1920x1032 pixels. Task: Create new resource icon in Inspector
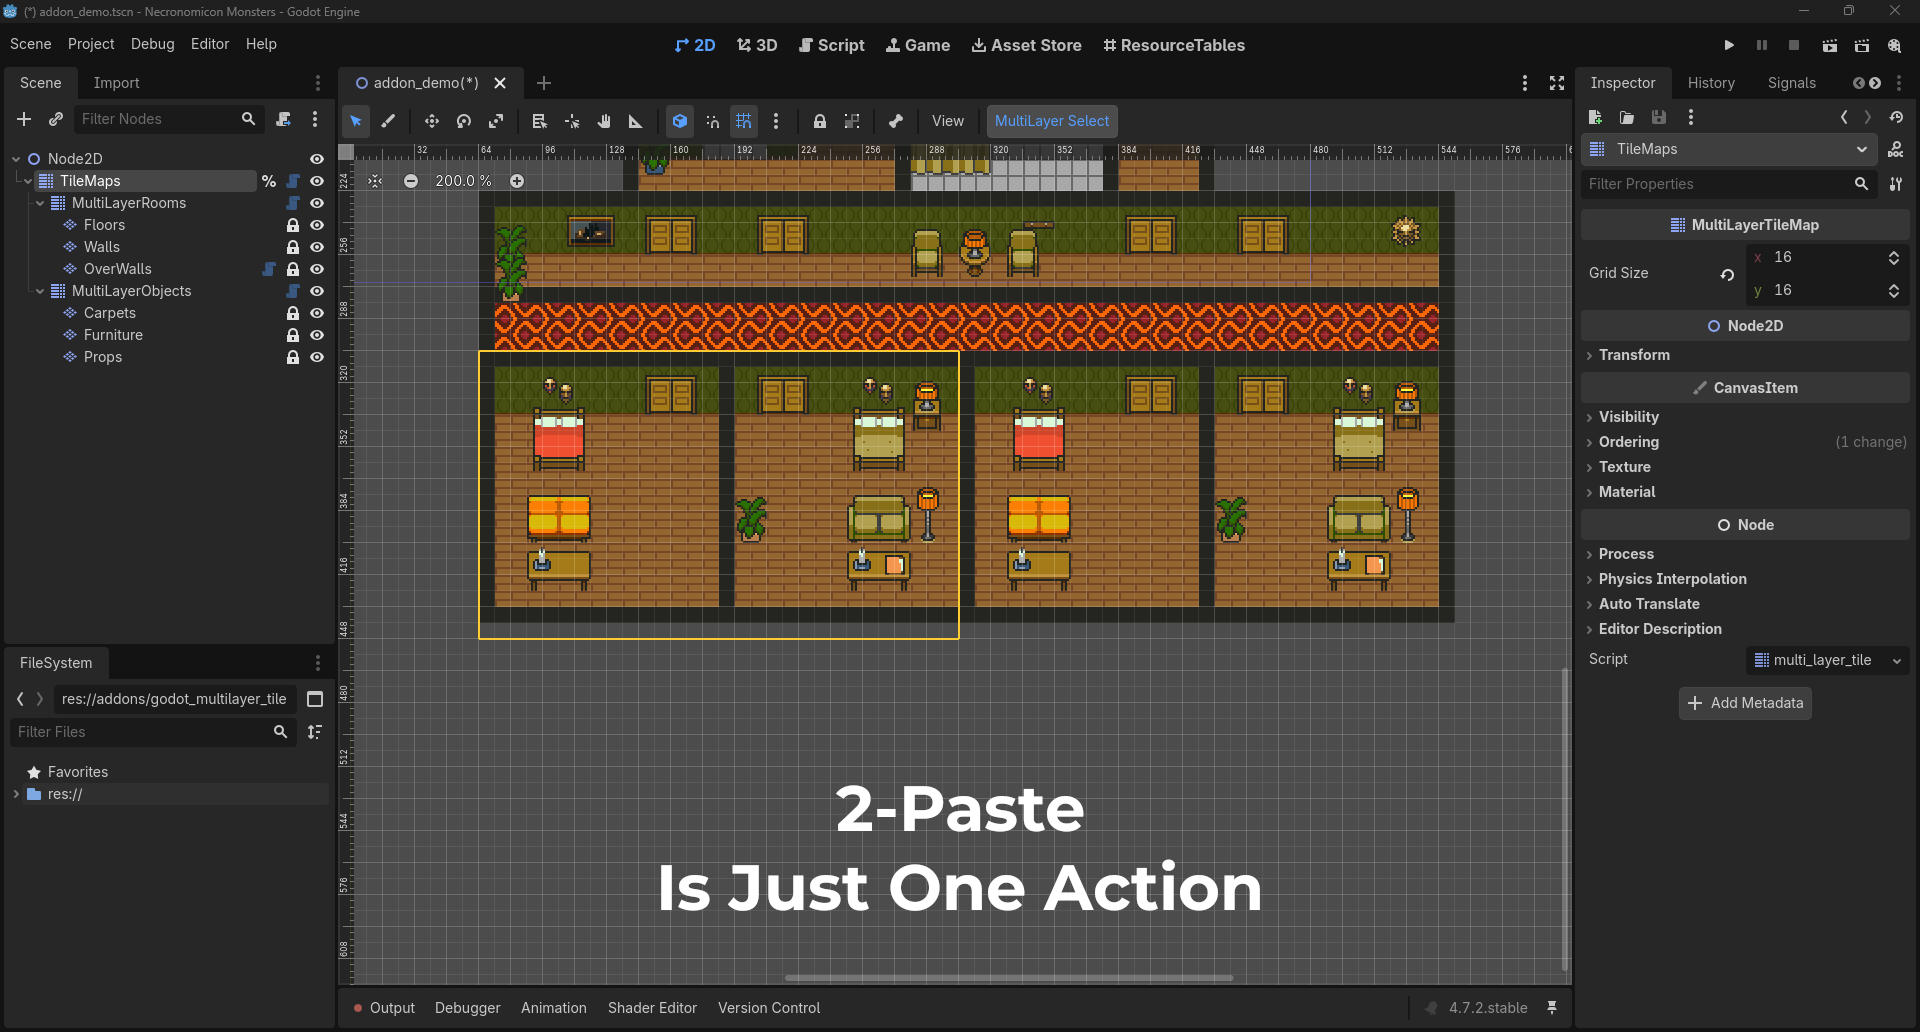[1596, 117]
